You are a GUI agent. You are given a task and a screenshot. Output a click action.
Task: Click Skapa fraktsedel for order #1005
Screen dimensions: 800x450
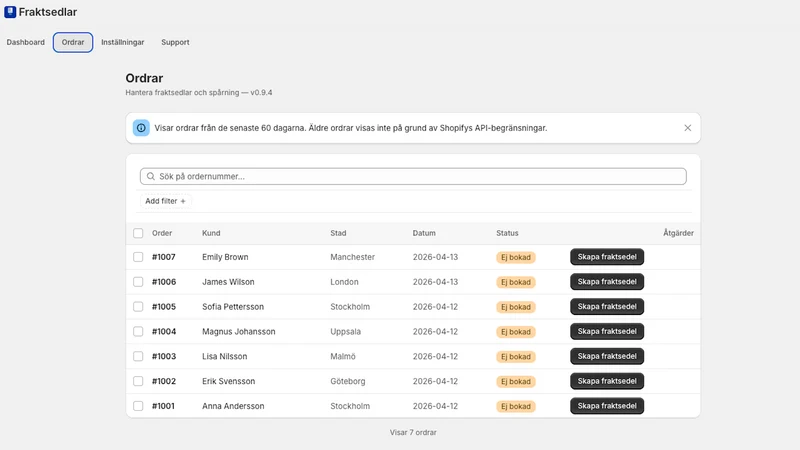(x=607, y=307)
